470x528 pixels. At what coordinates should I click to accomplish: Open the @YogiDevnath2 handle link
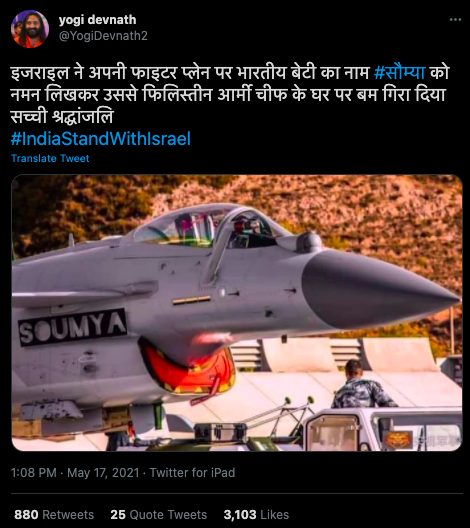tap(103, 36)
